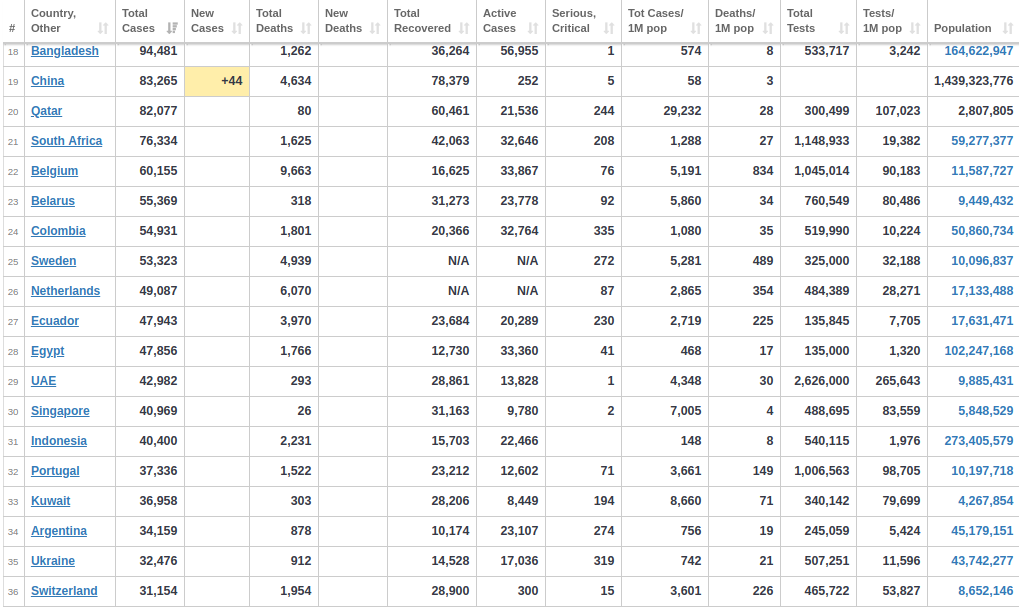Open the UAE country link
The image size is (1019, 607).
tap(44, 381)
